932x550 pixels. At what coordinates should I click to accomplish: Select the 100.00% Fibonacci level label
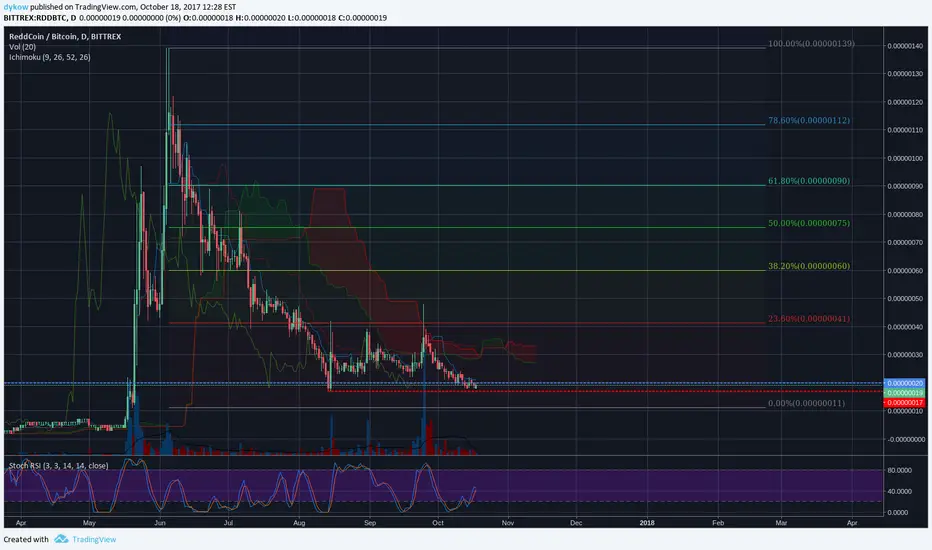(x=811, y=43)
